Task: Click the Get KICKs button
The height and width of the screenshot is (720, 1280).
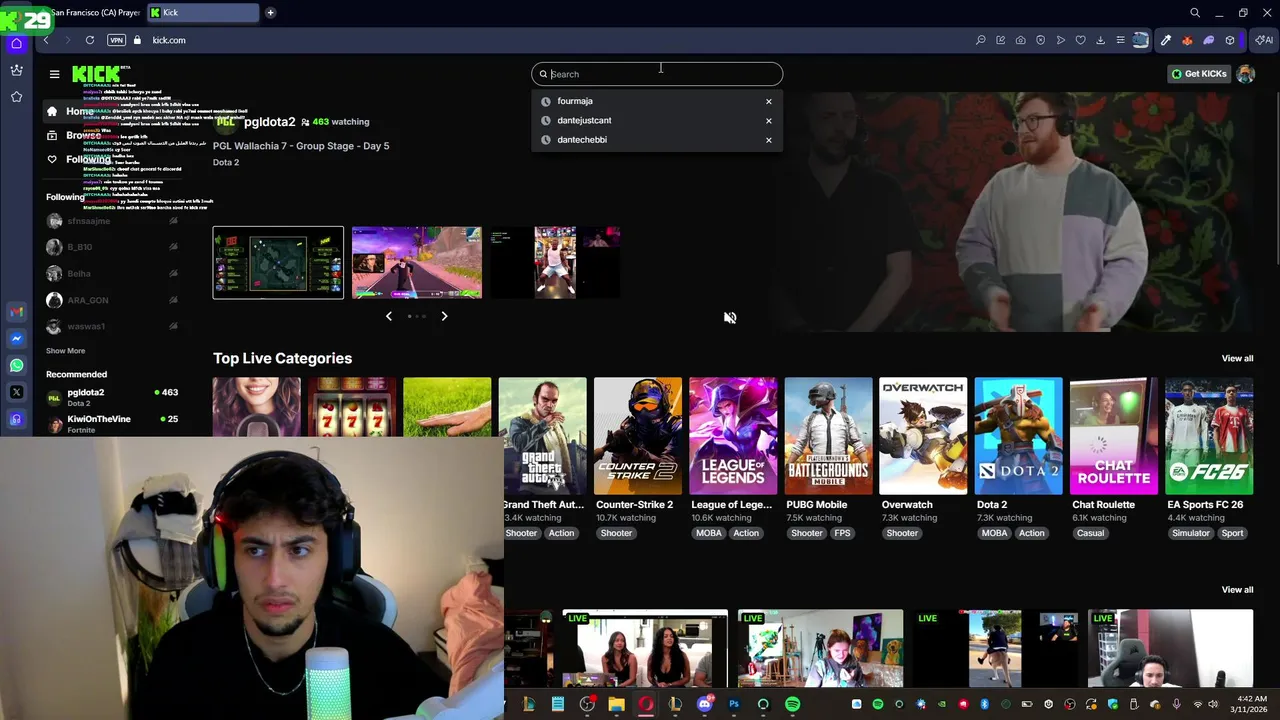Action: (x=1199, y=74)
